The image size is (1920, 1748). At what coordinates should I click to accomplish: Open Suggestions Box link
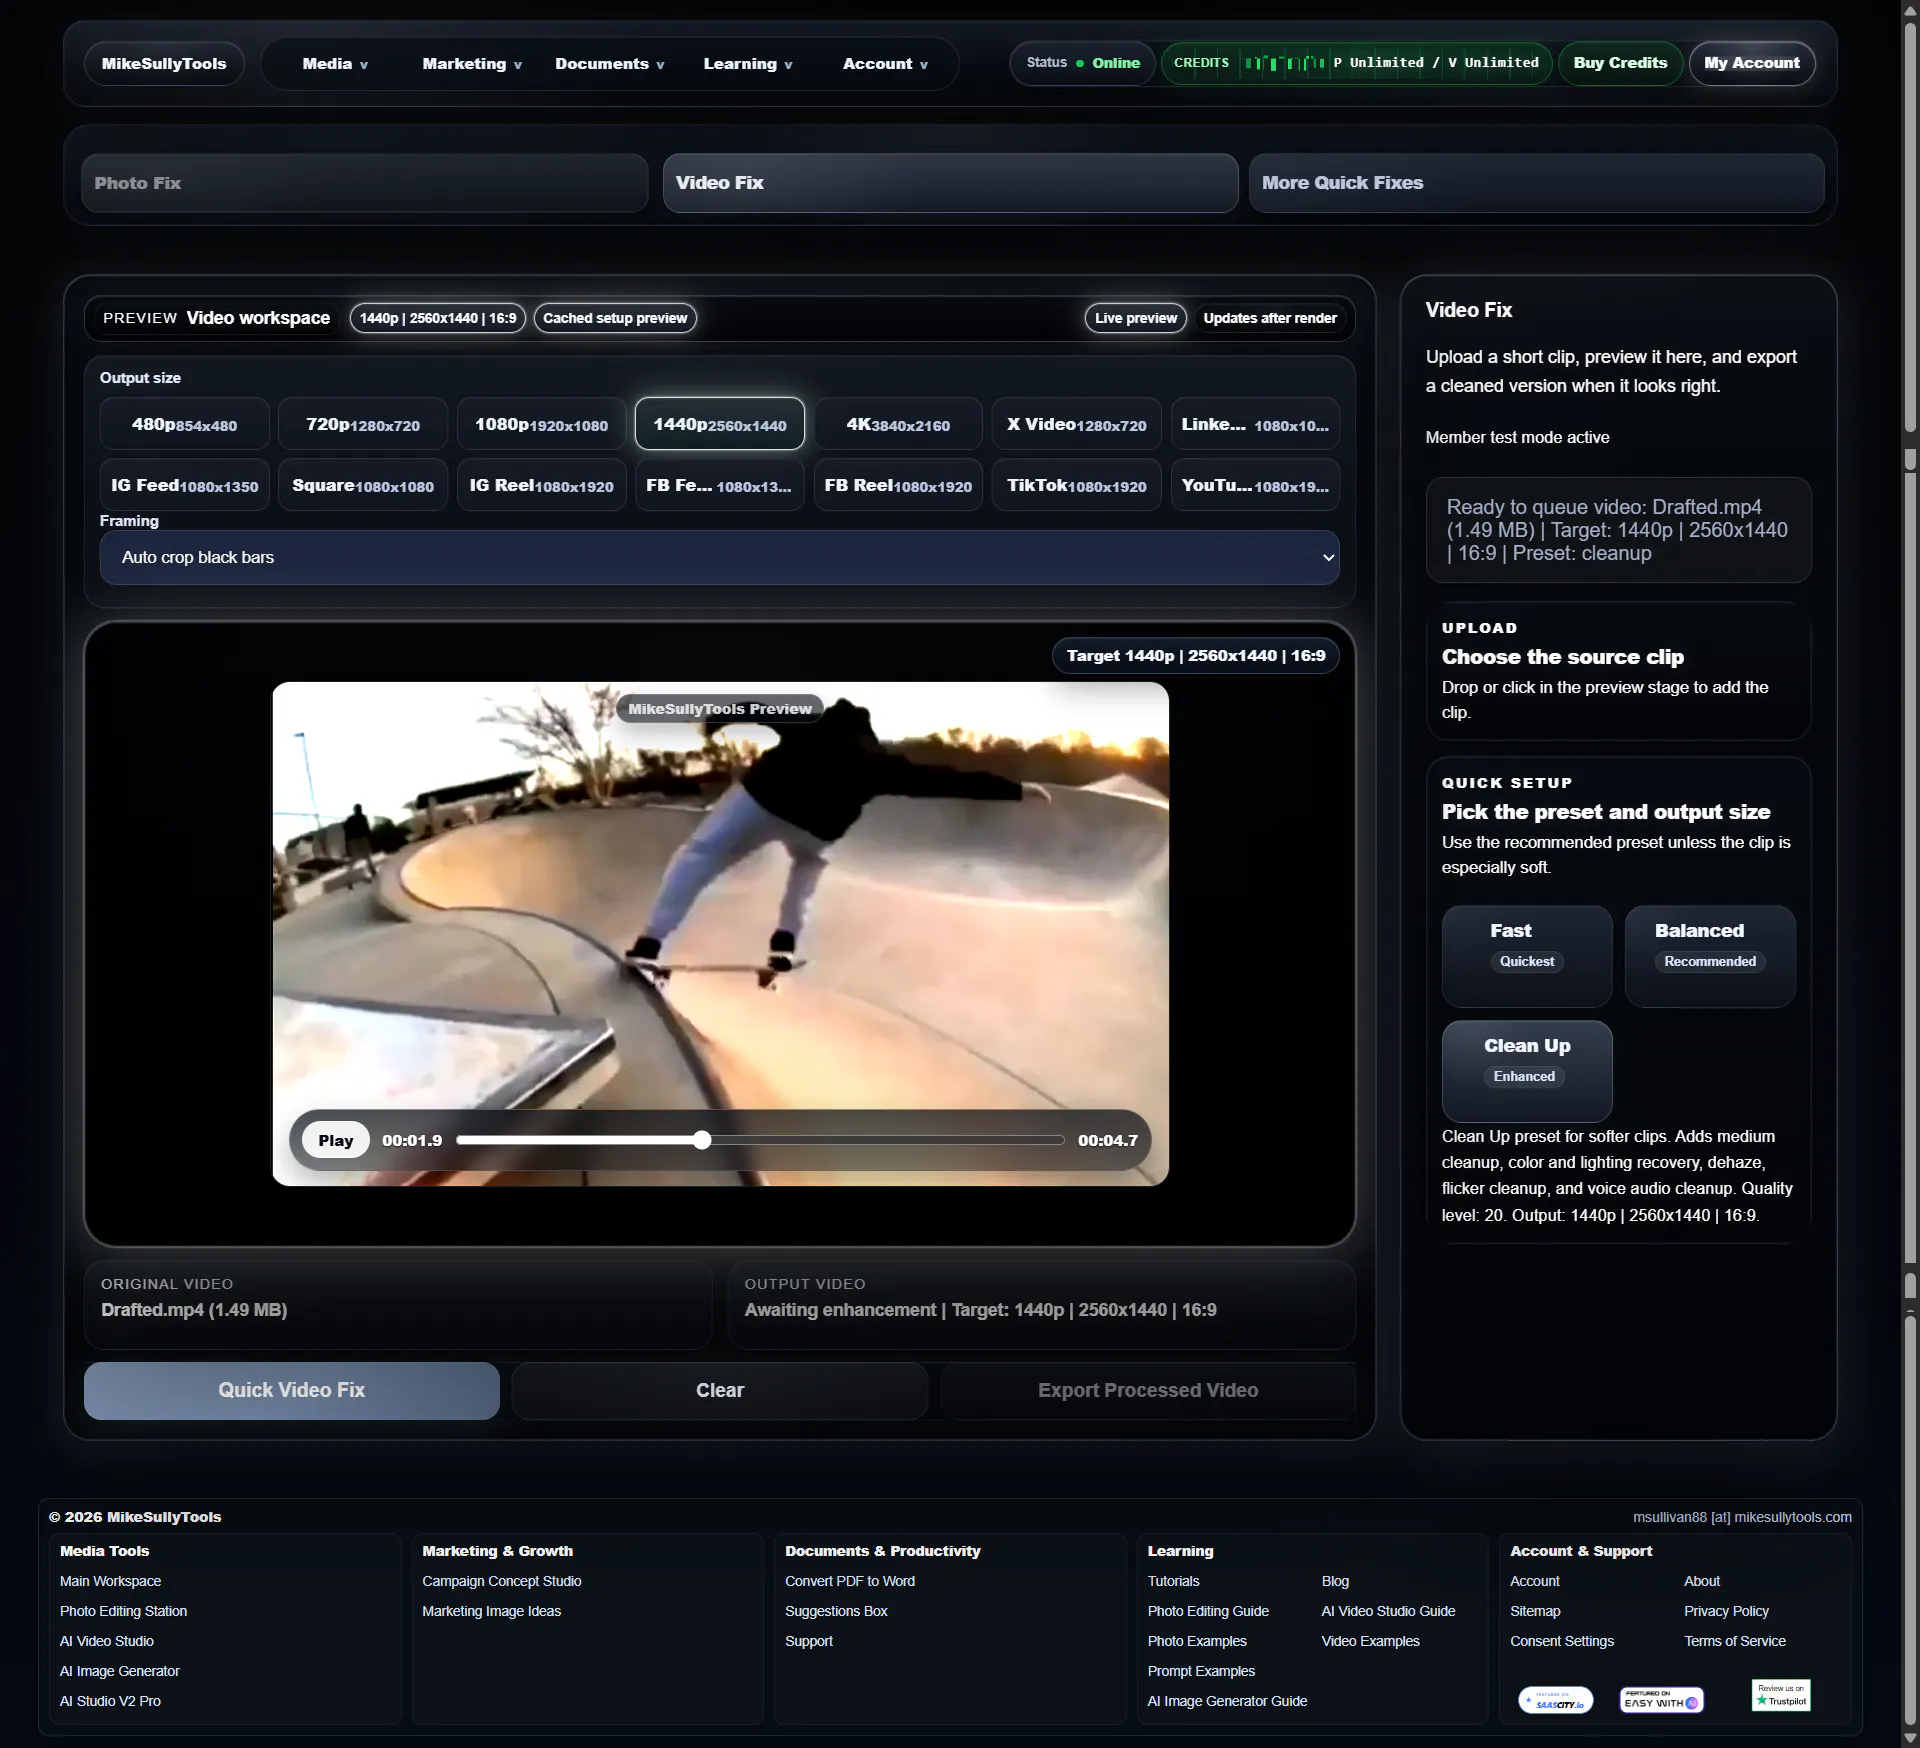836,1611
